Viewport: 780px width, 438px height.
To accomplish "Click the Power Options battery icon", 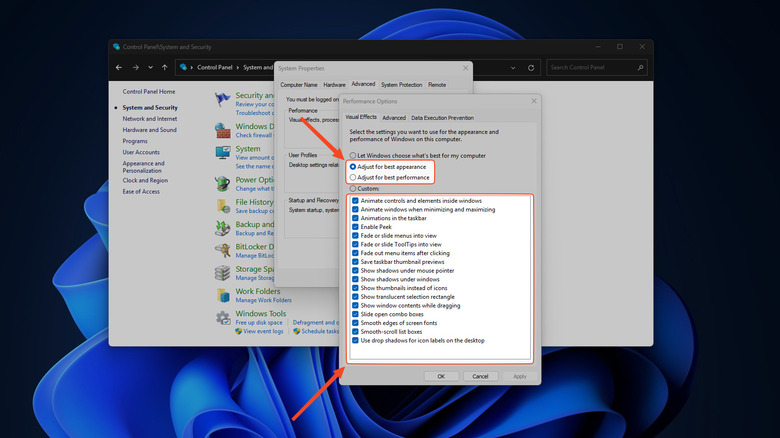I will (223, 185).
